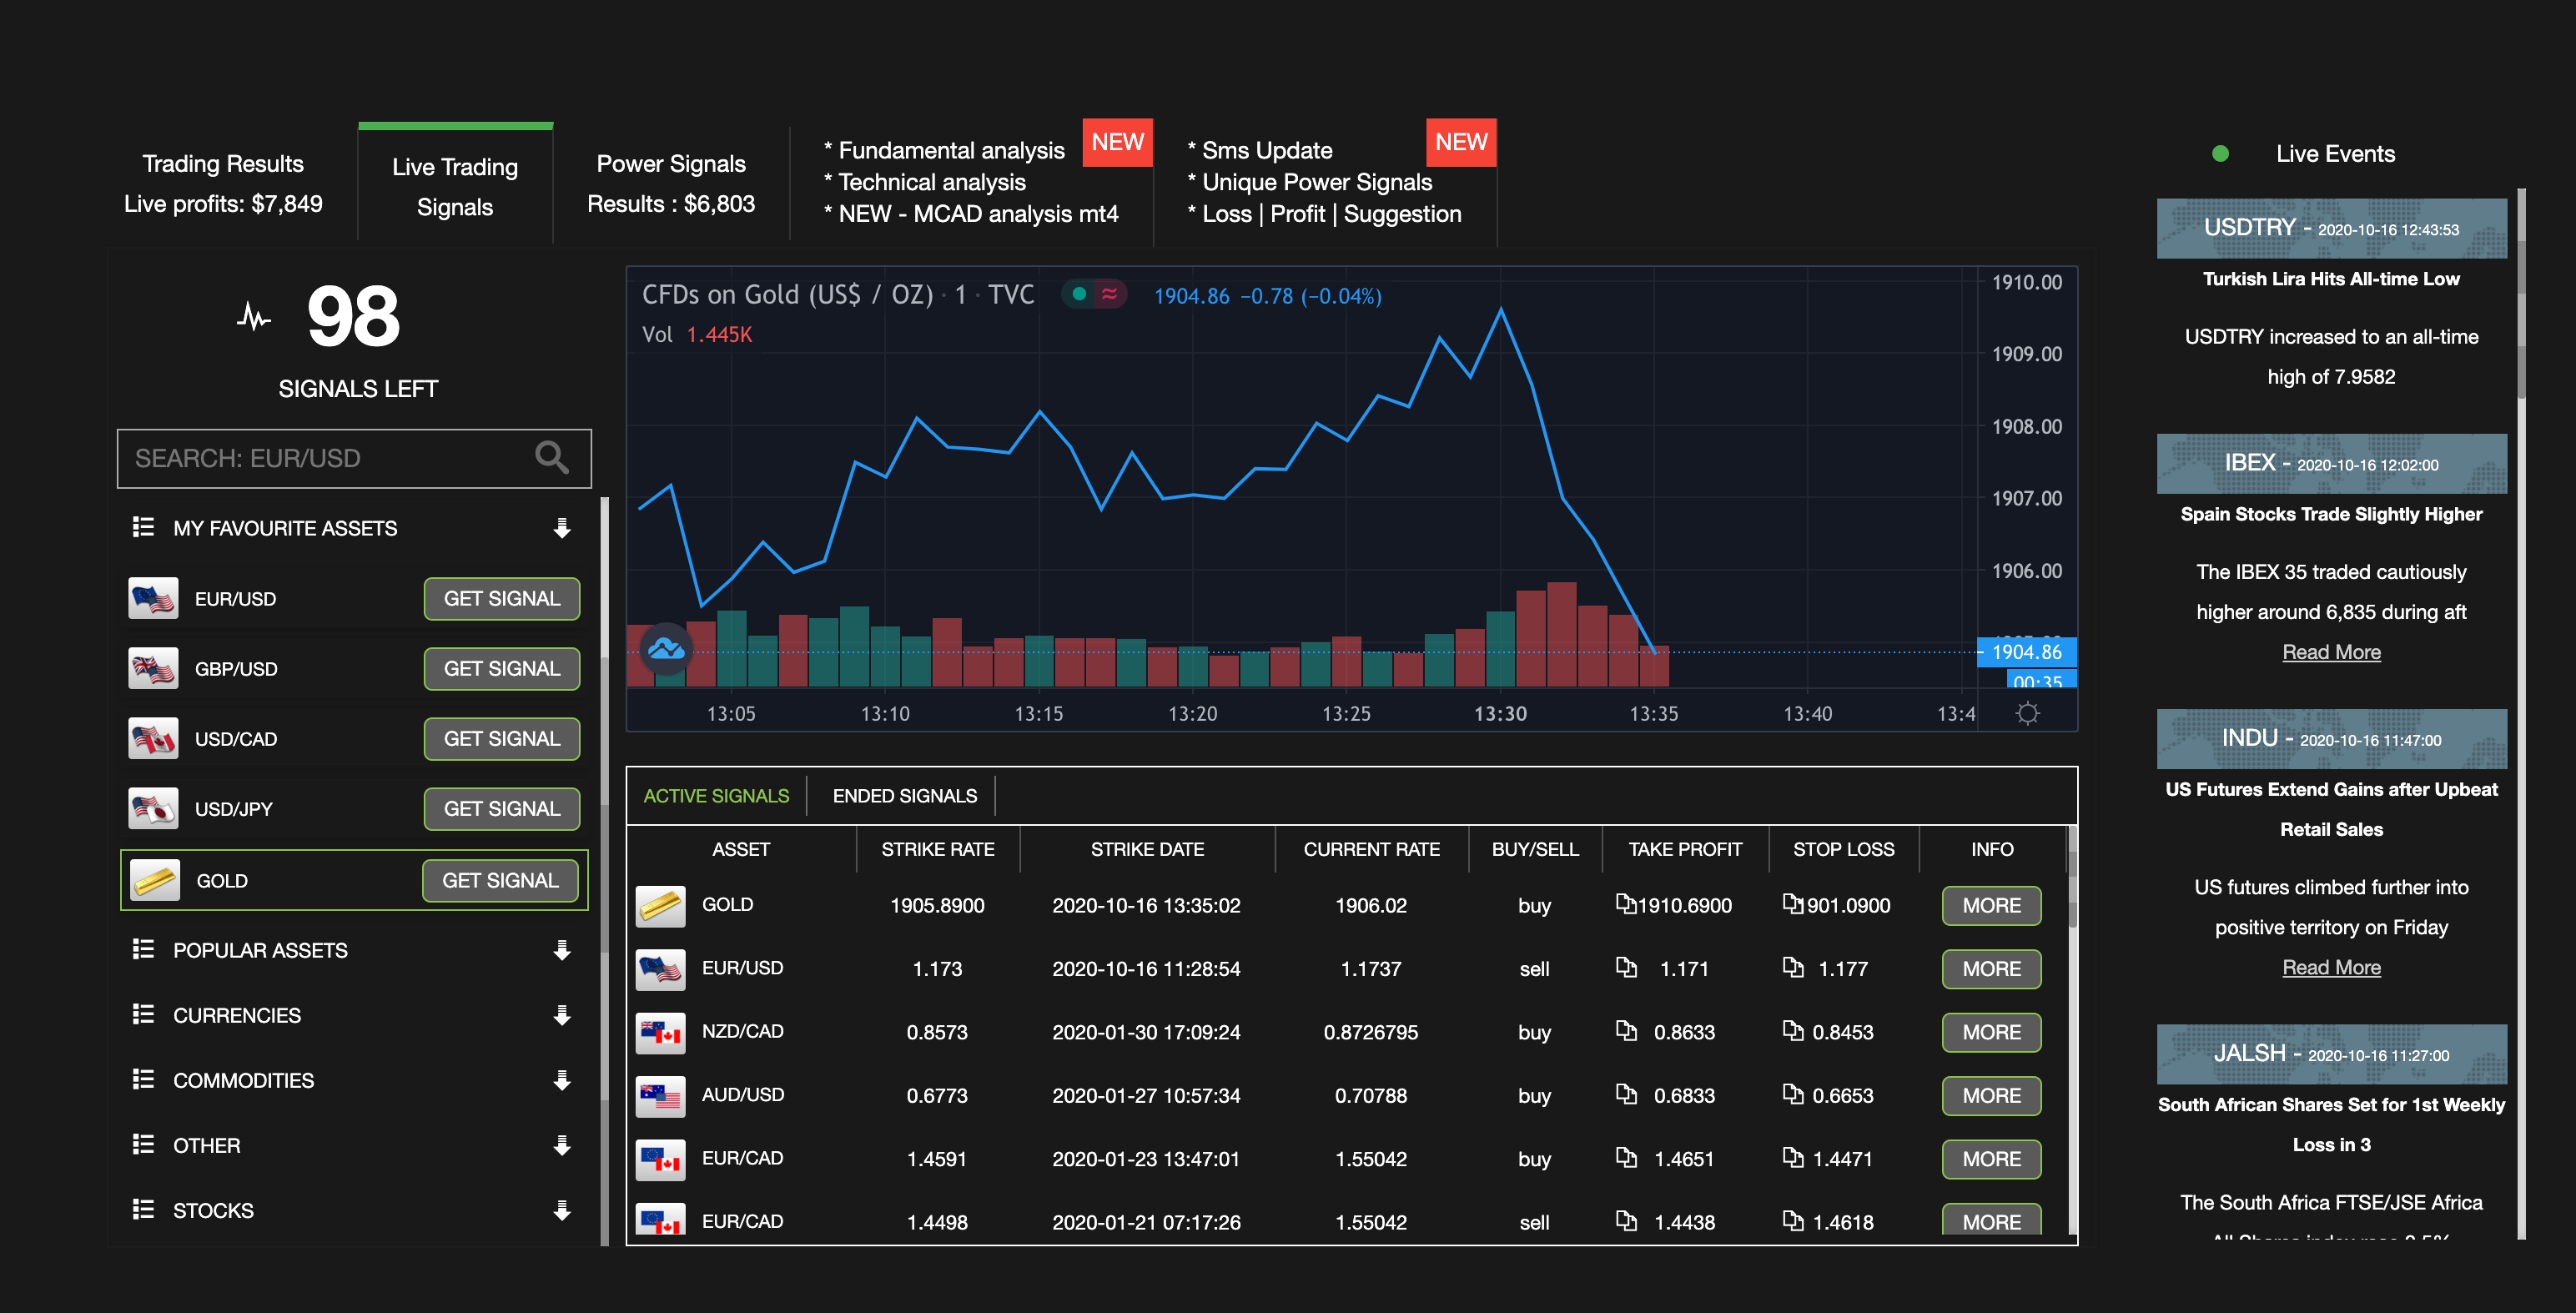Screen dimensions: 2576x1313
Task: Switch to Active Signals tab
Action: coord(716,795)
